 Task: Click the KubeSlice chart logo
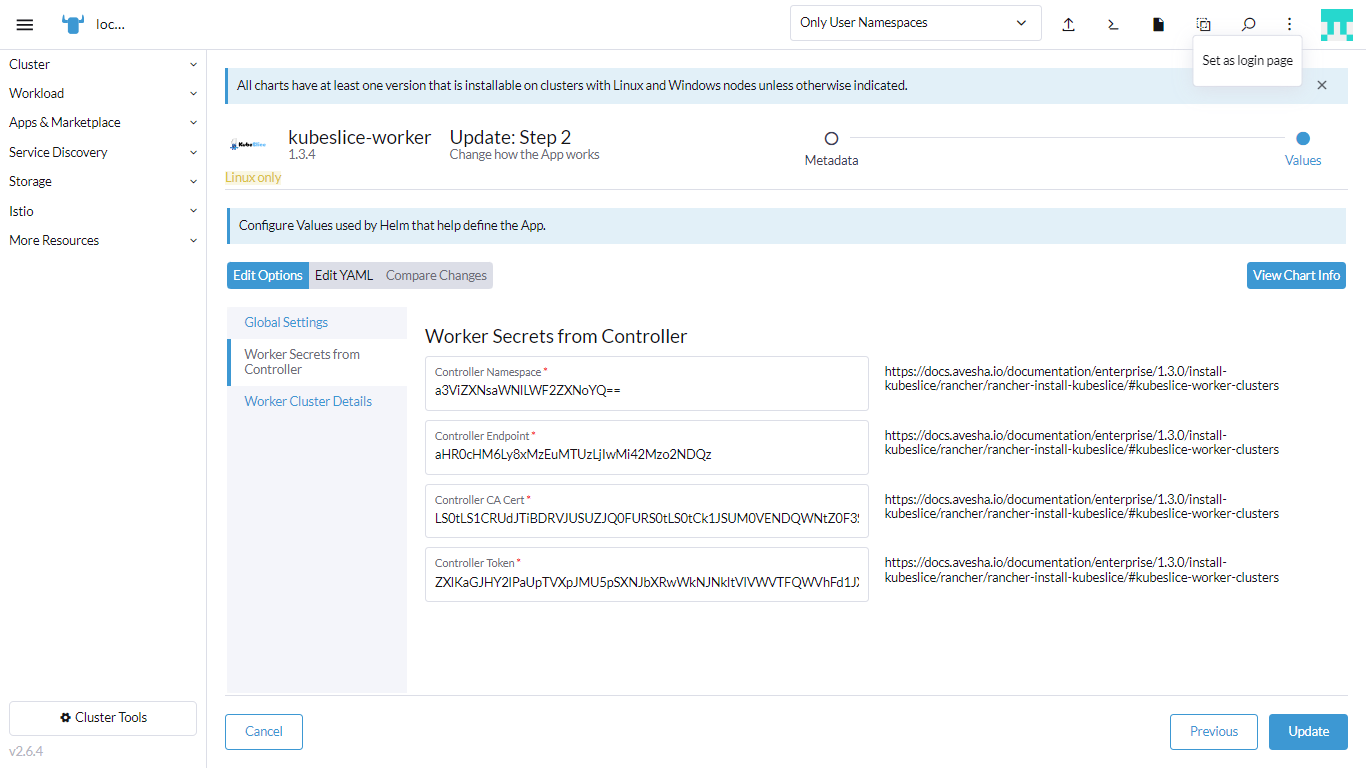coord(246,145)
